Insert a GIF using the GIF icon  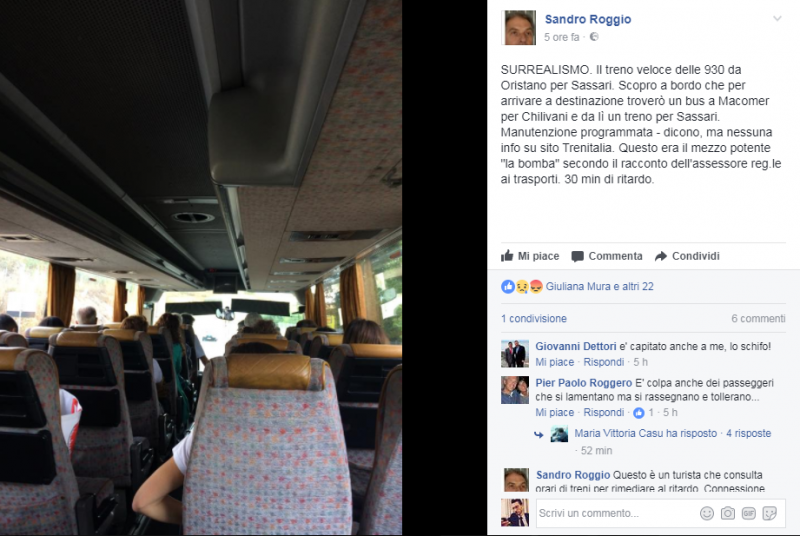tap(748, 513)
